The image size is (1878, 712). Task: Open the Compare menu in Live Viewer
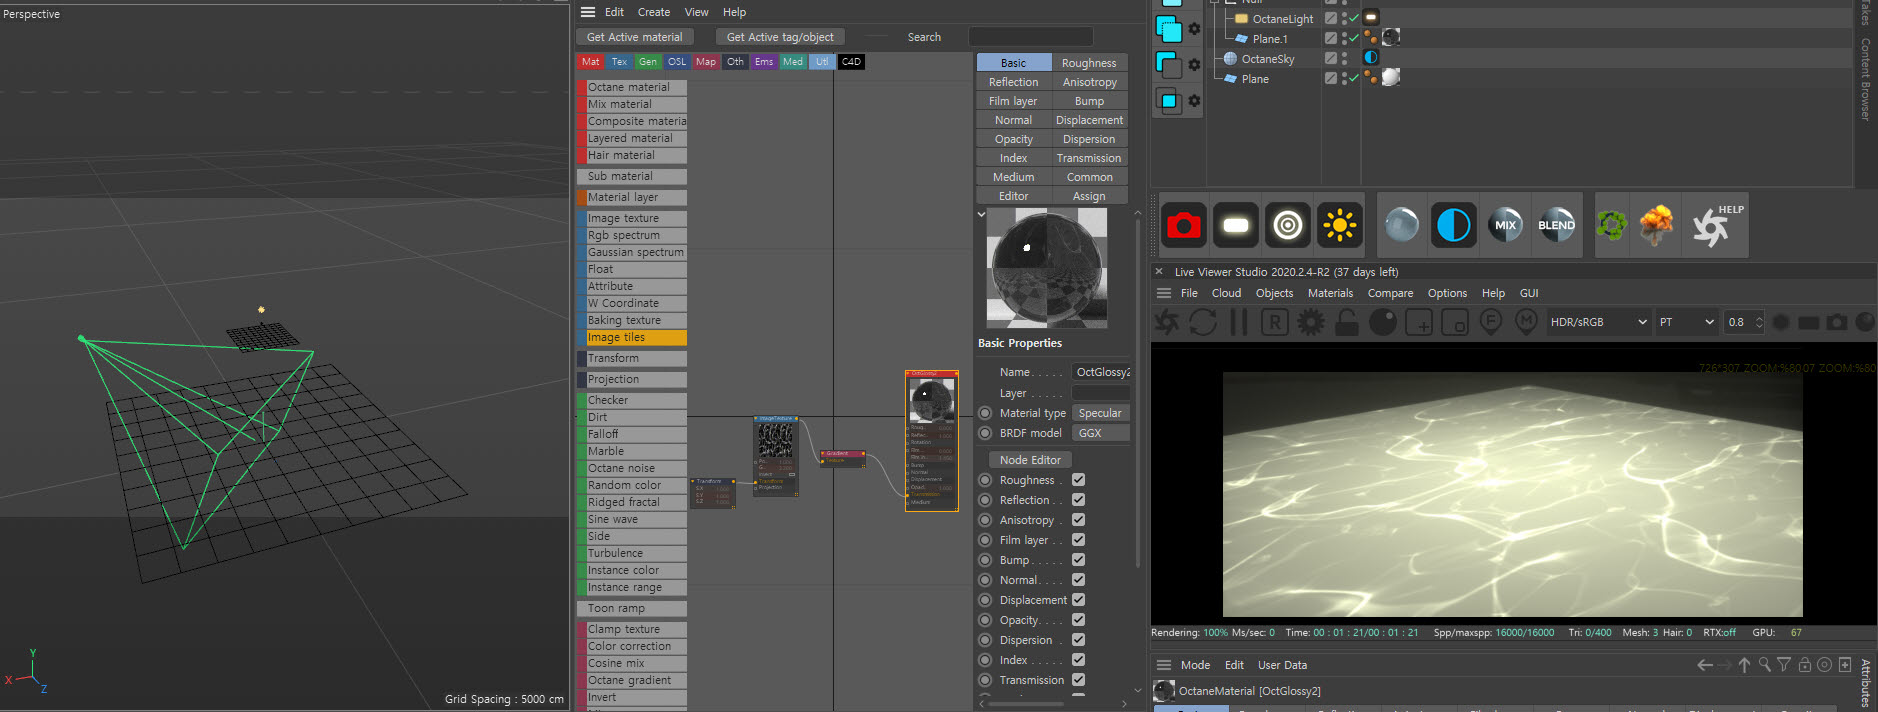(1390, 293)
